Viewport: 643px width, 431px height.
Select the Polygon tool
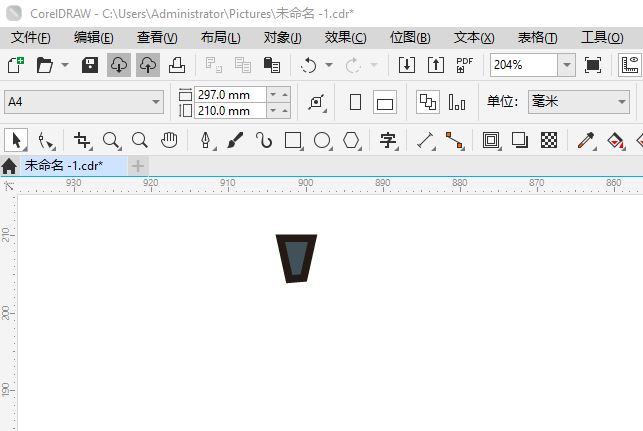pos(351,140)
